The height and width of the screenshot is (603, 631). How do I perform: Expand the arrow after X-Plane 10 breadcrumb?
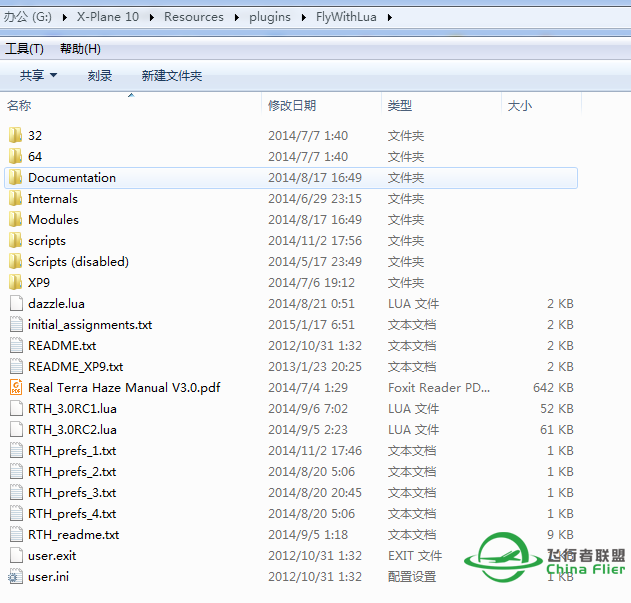[x=151, y=17]
